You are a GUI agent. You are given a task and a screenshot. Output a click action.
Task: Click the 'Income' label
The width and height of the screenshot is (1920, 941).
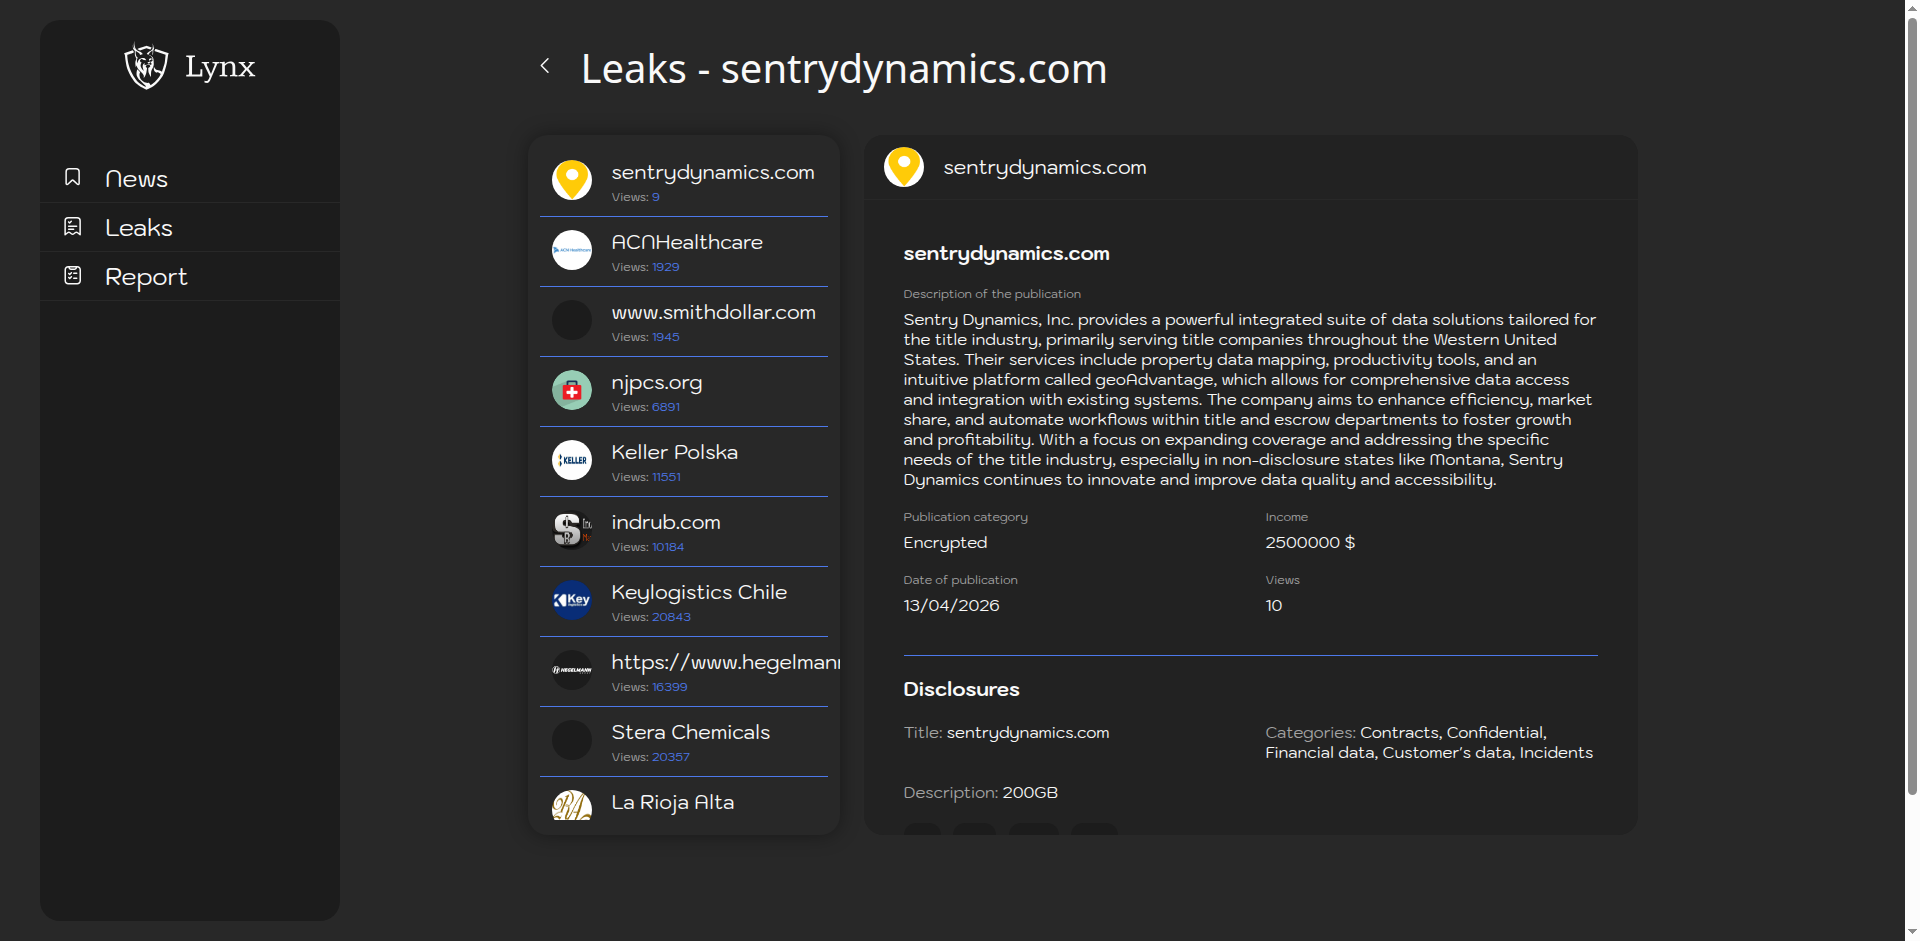1286,517
